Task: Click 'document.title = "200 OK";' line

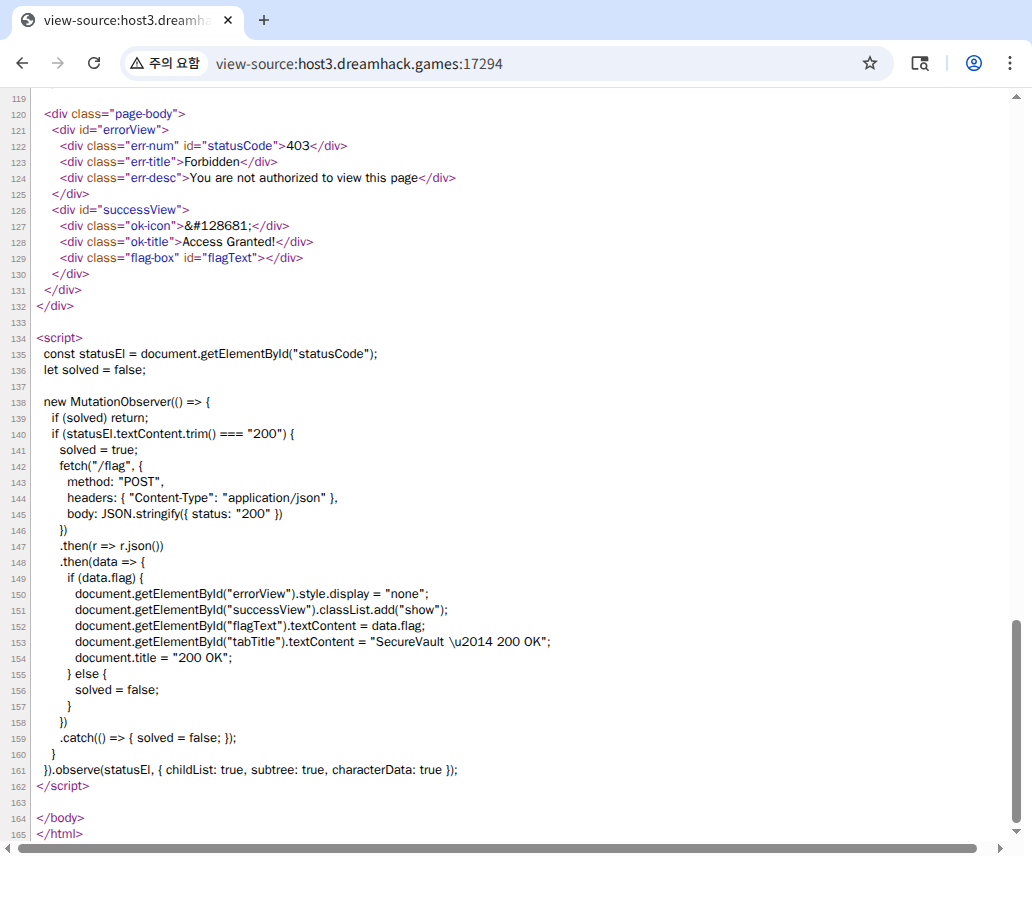Action: tap(153, 658)
